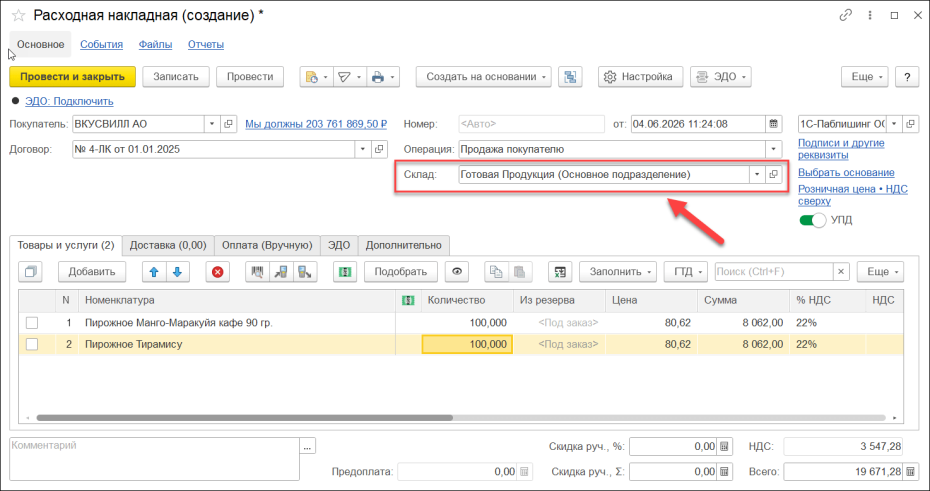The width and height of the screenshot is (930, 491).
Task: Click barcode scanner search icon
Action: pyautogui.click(x=257, y=272)
